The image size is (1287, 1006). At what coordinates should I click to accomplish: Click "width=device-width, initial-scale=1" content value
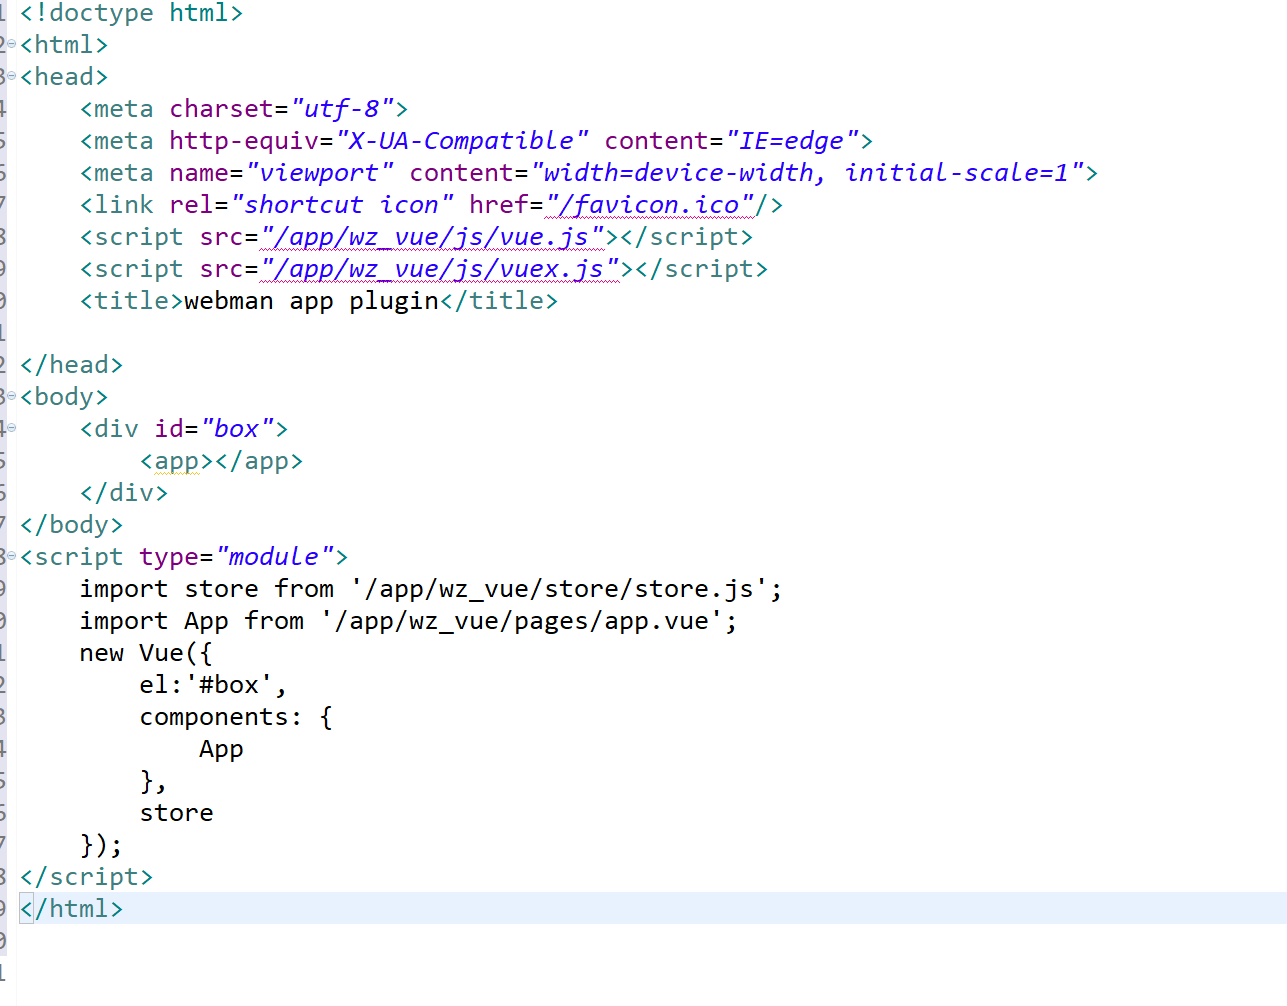(807, 173)
